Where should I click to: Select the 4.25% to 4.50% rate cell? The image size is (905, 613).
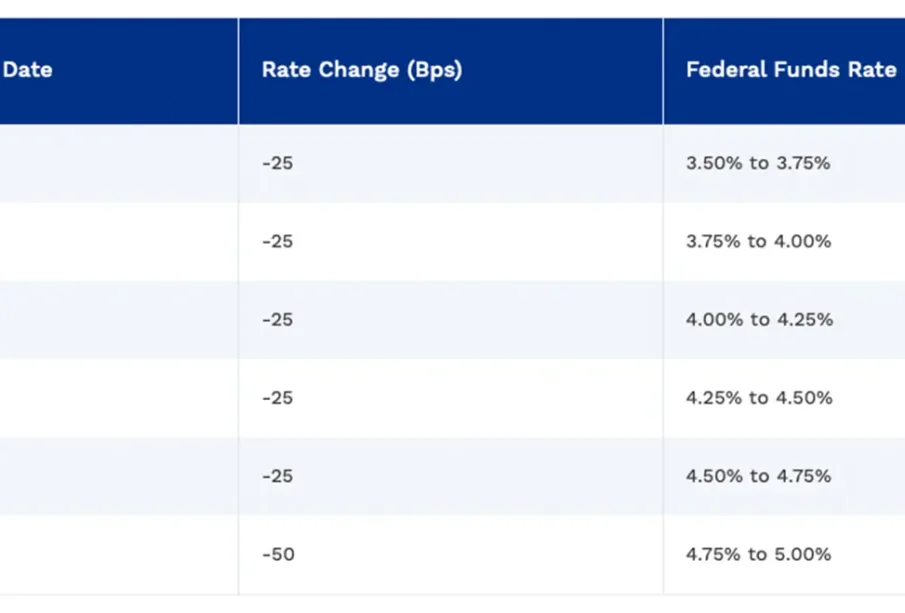(x=759, y=398)
